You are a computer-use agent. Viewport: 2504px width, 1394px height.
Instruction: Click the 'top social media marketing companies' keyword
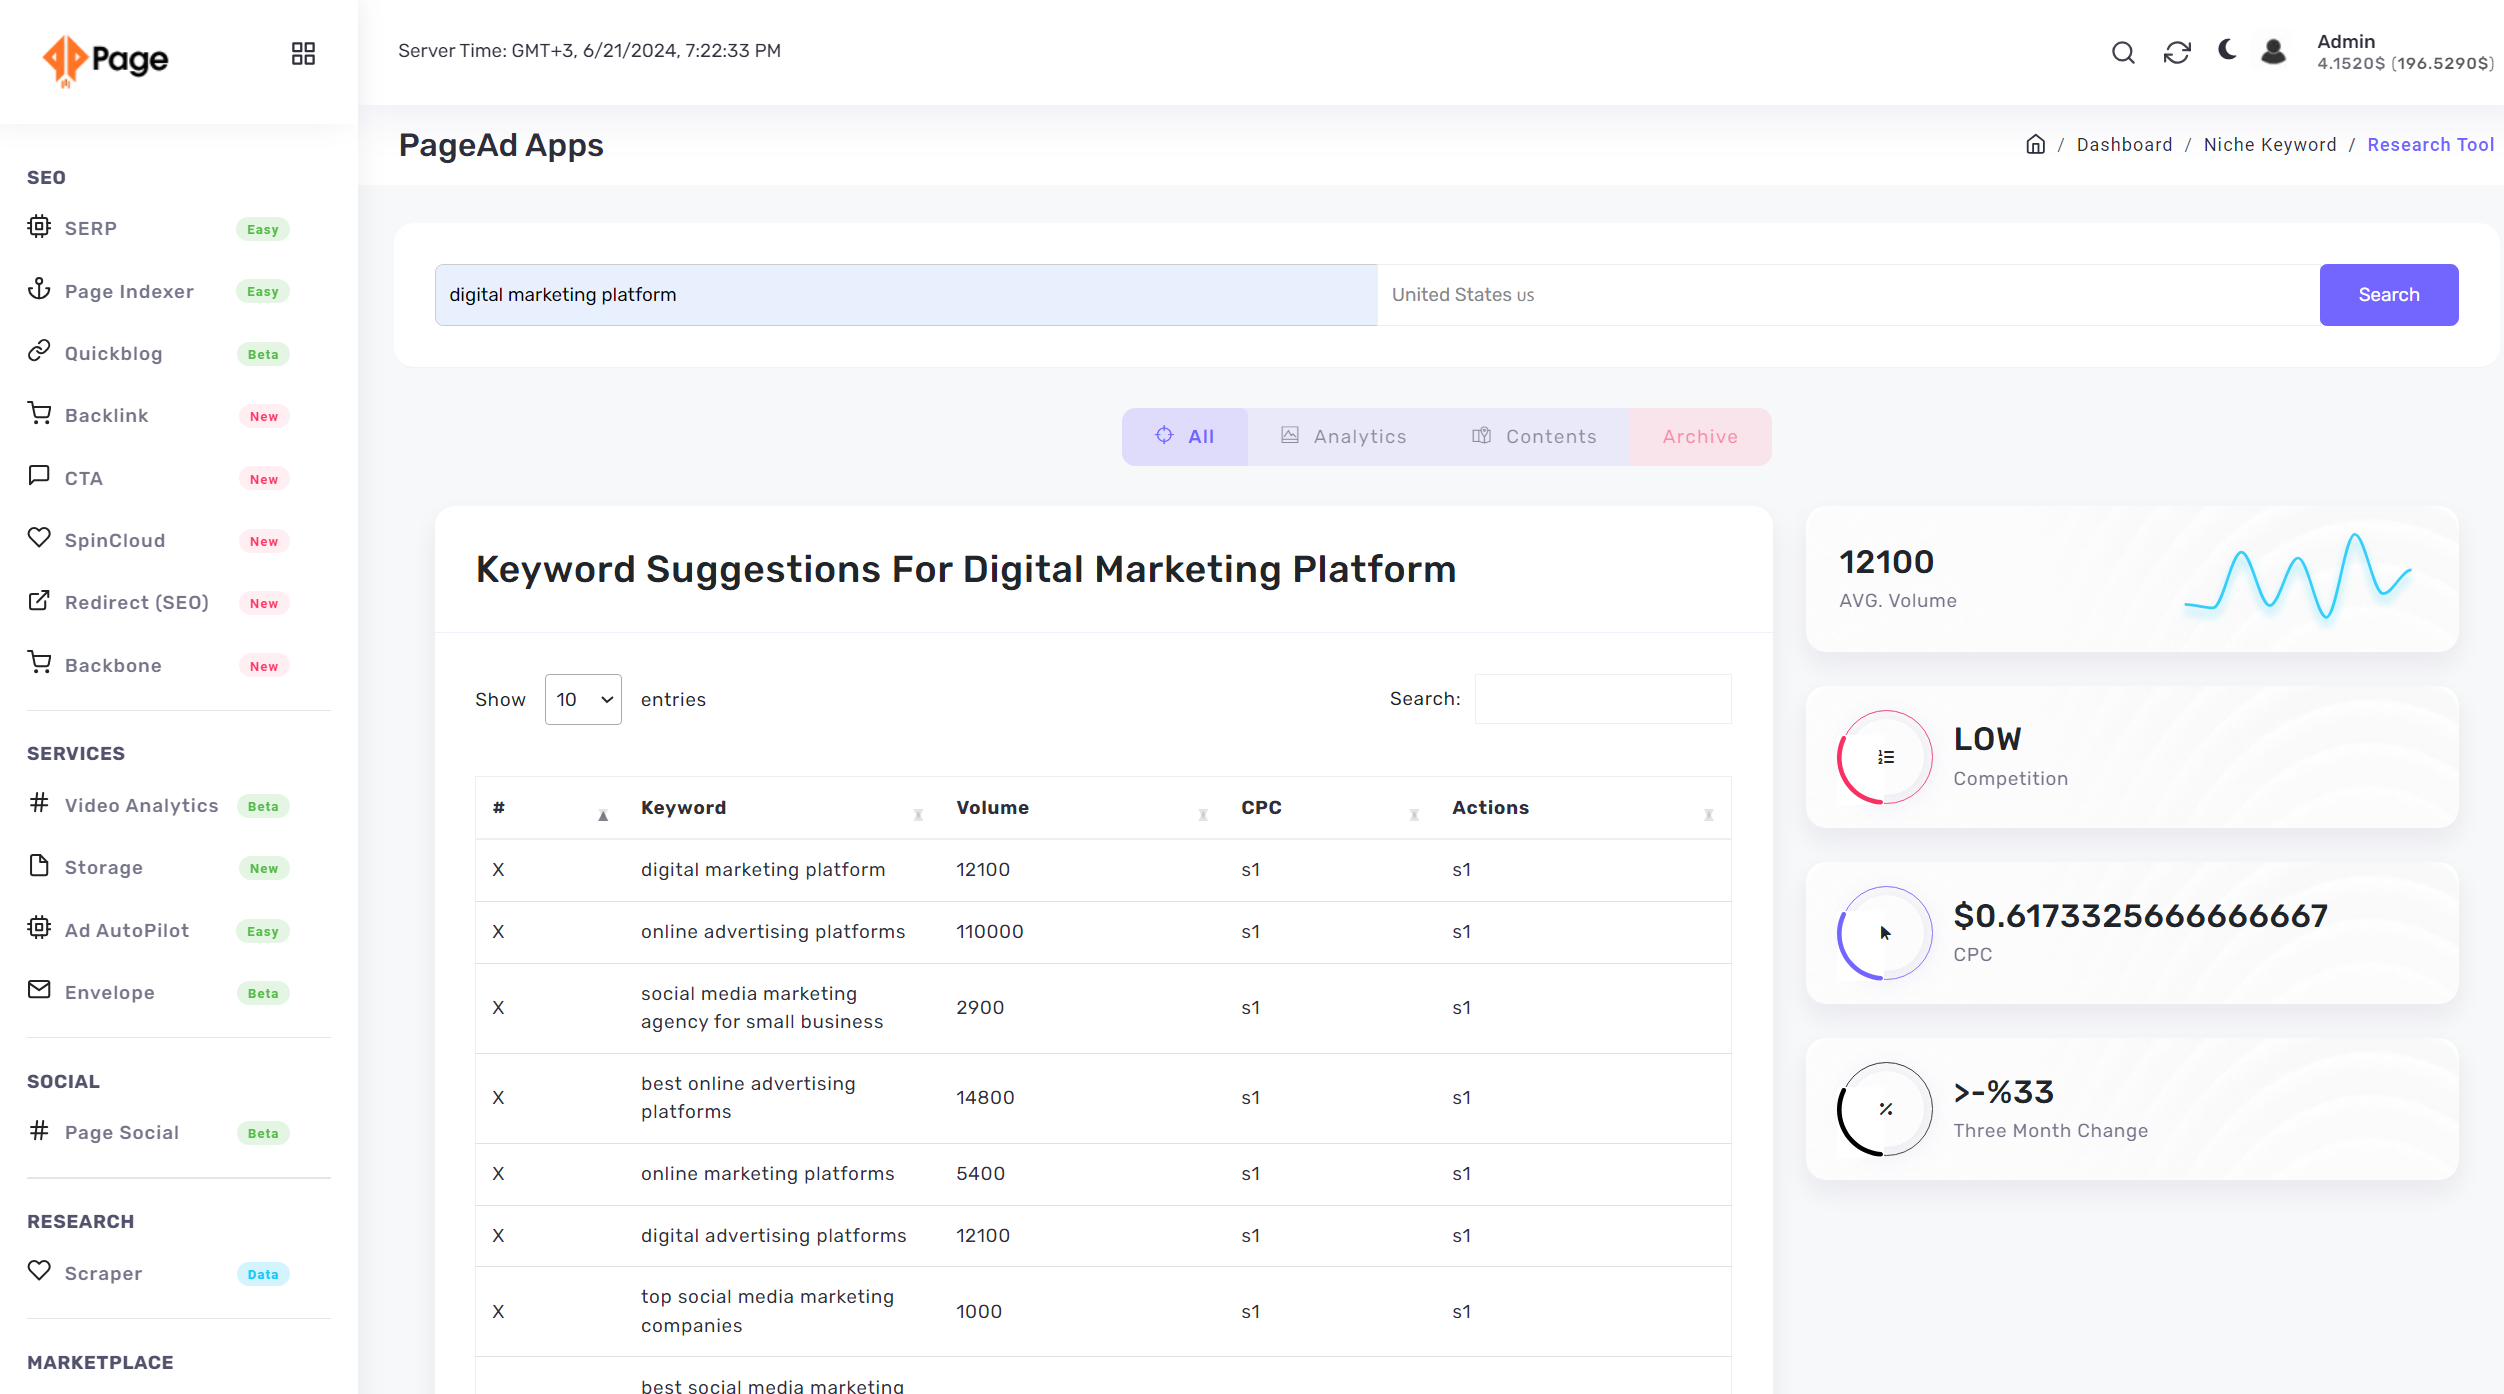click(x=768, y=1311)
